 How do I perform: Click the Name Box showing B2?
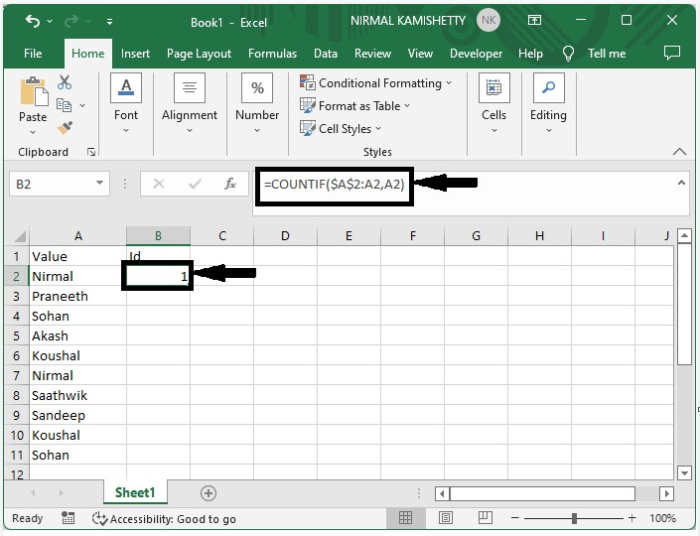point(51,184)
